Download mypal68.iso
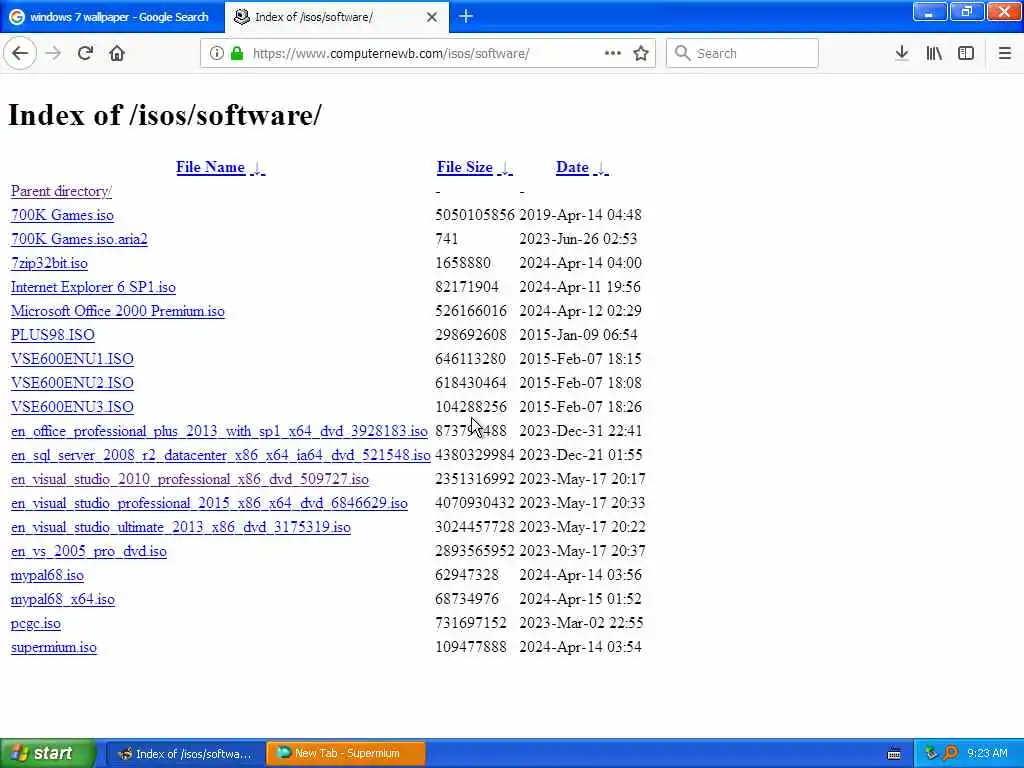This screenshot has height=768, width=1024. click(47, 575)
